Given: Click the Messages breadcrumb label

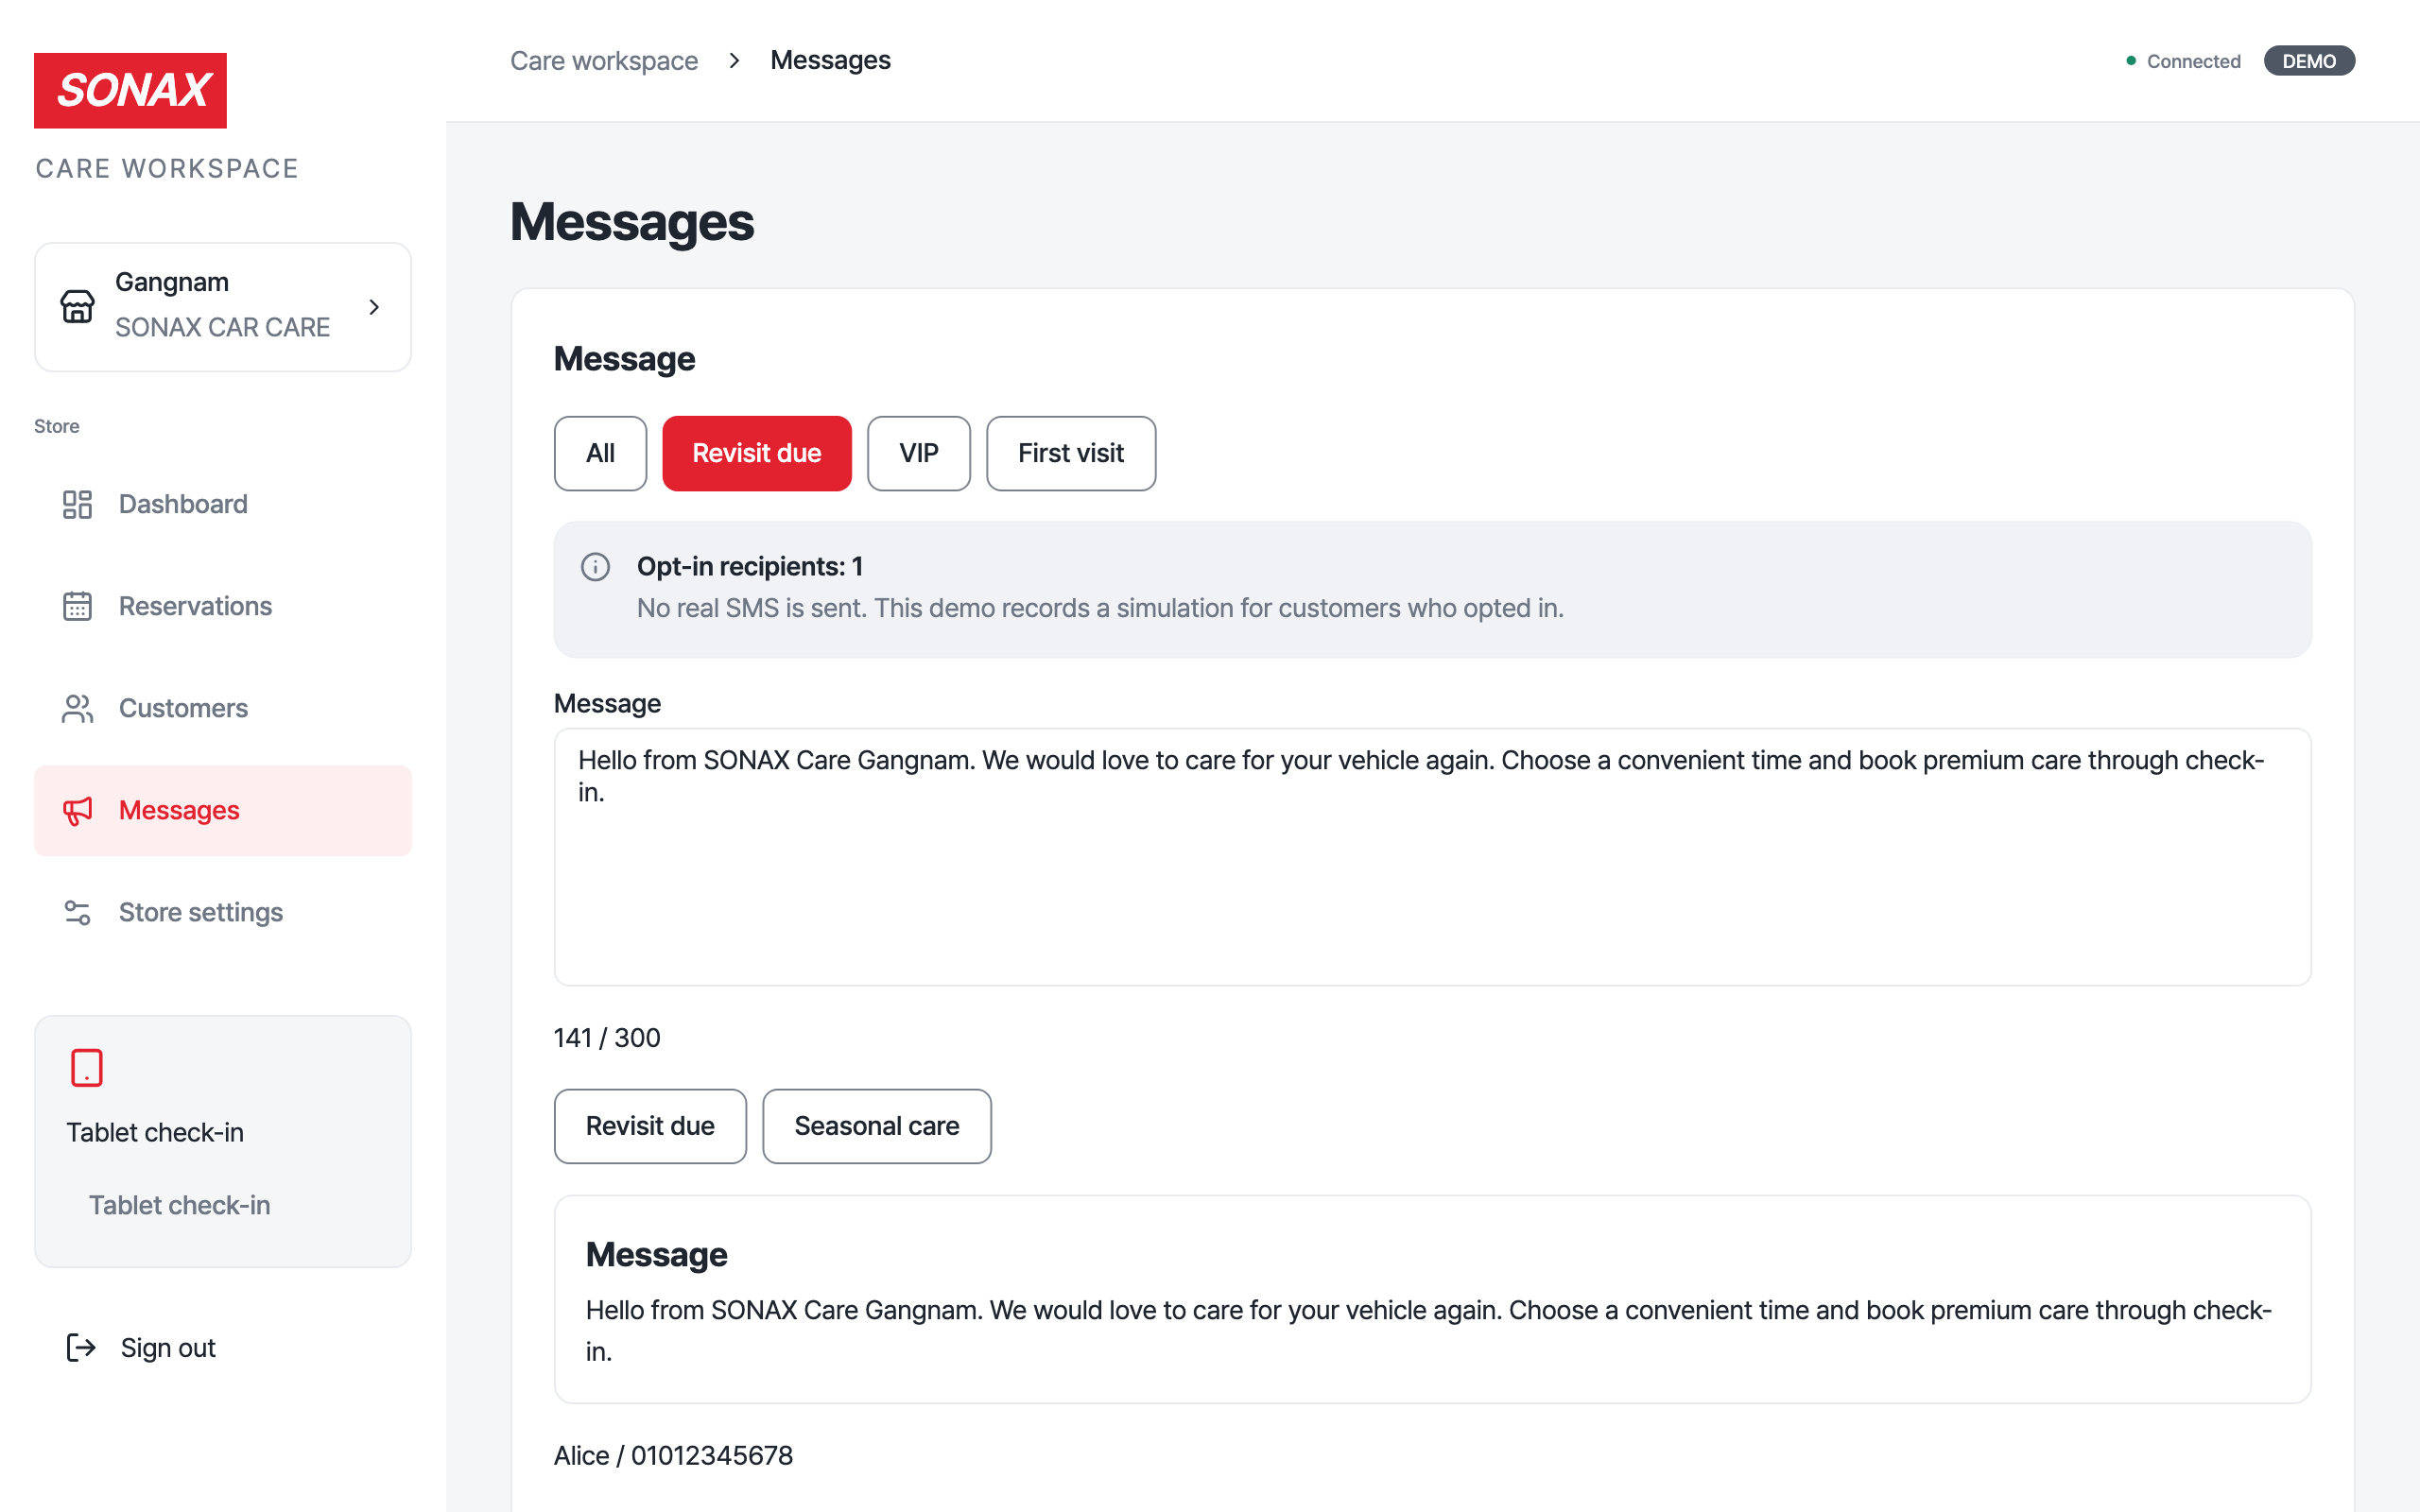Looking at the screenshot, I should 830,61.
